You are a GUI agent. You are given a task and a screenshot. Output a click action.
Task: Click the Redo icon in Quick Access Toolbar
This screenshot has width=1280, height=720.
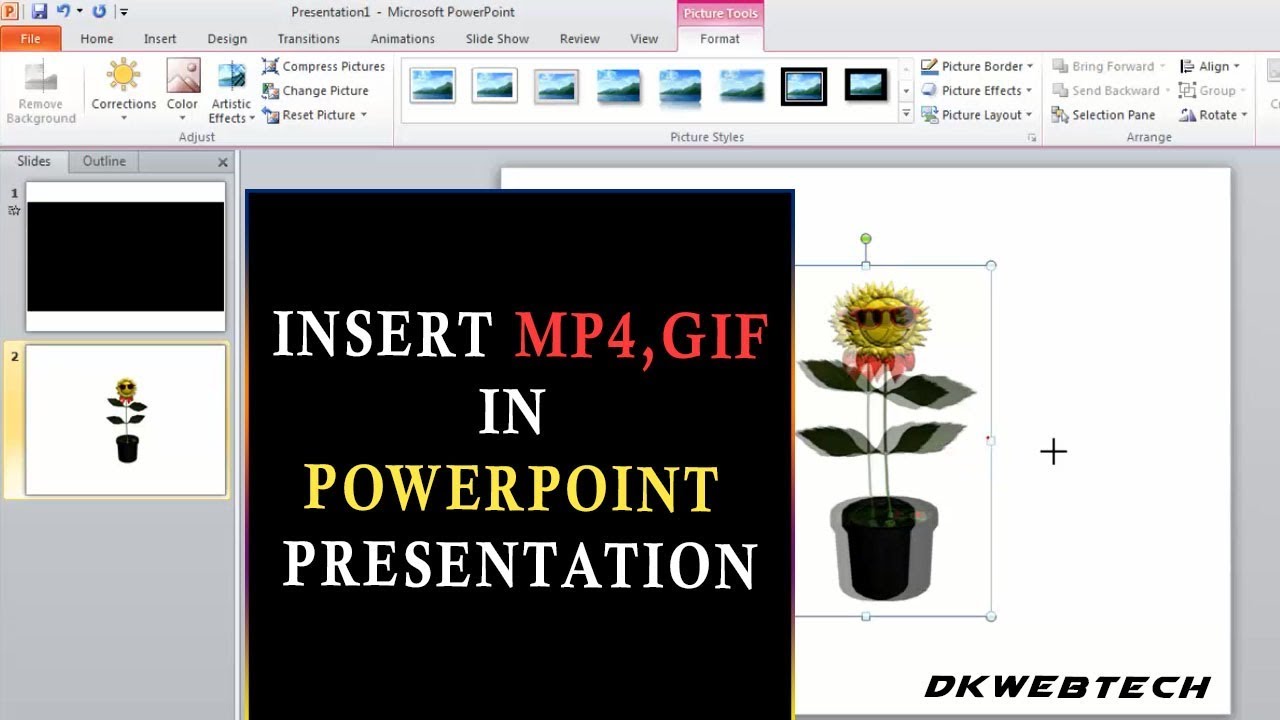[x=99, y=12]
